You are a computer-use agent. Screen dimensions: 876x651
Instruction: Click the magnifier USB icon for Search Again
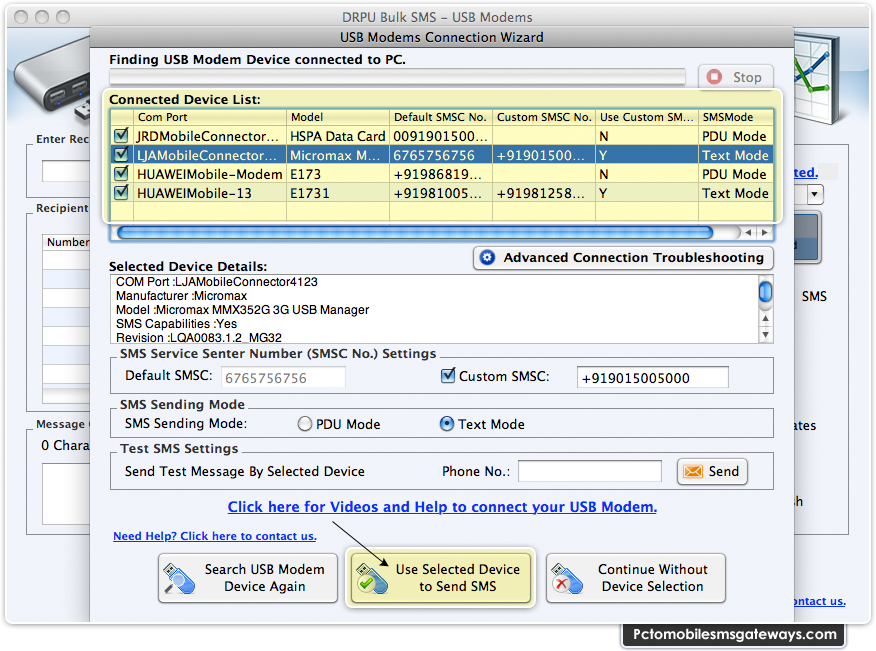(178, 578)
